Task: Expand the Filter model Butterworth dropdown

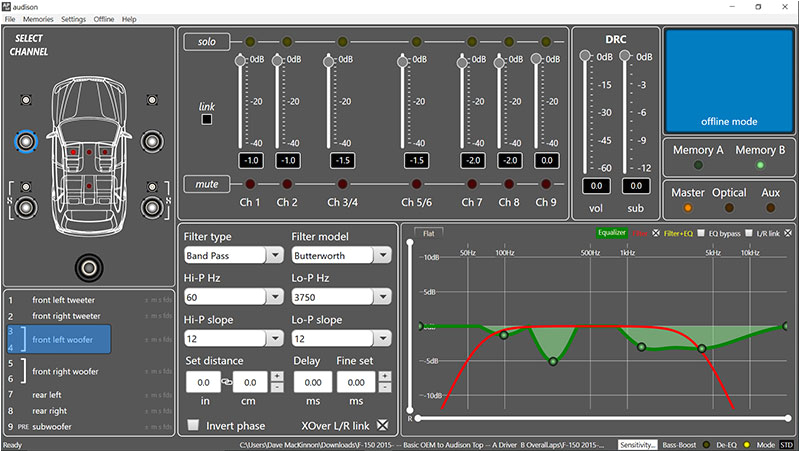Action: point(340,256)
